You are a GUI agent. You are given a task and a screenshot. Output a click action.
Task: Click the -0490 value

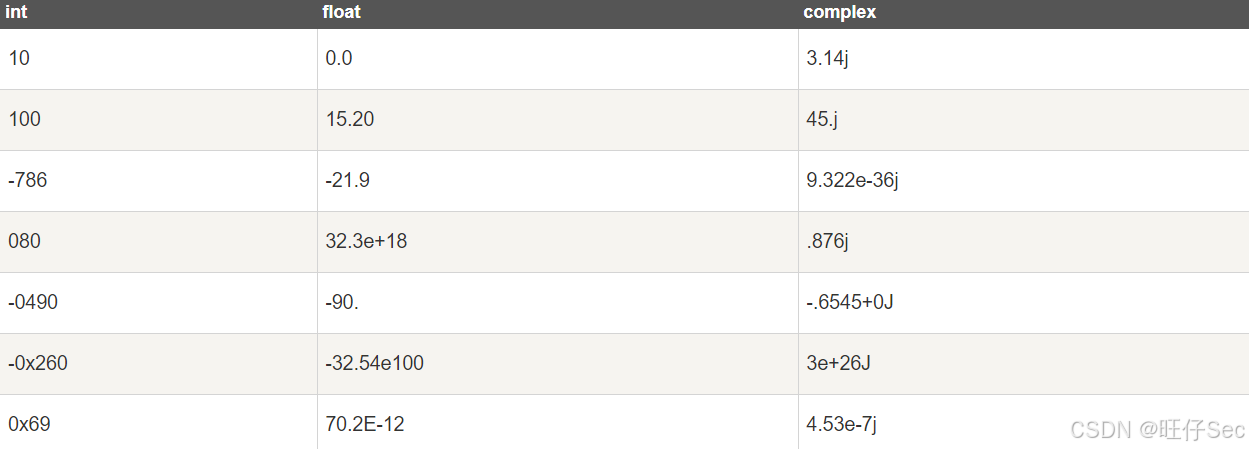[33, 303]
